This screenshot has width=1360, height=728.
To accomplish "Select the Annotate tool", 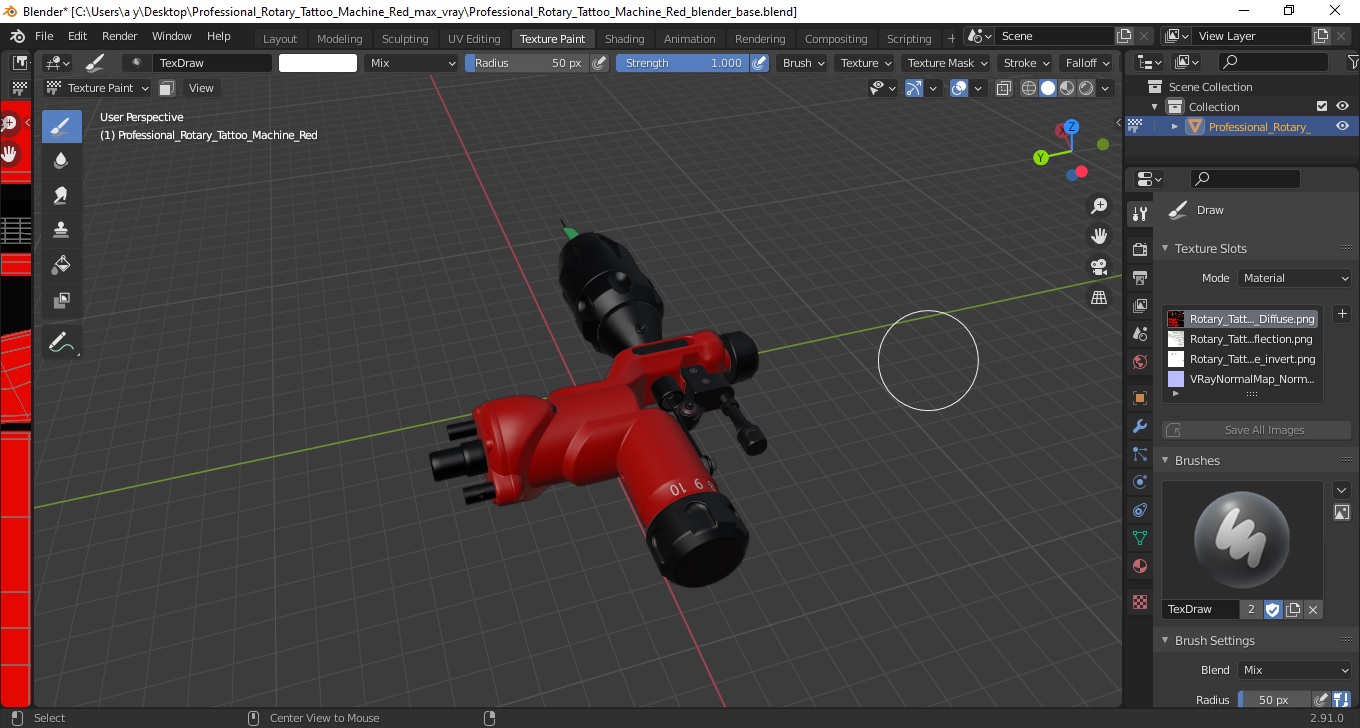I will [x=61, y=342].
